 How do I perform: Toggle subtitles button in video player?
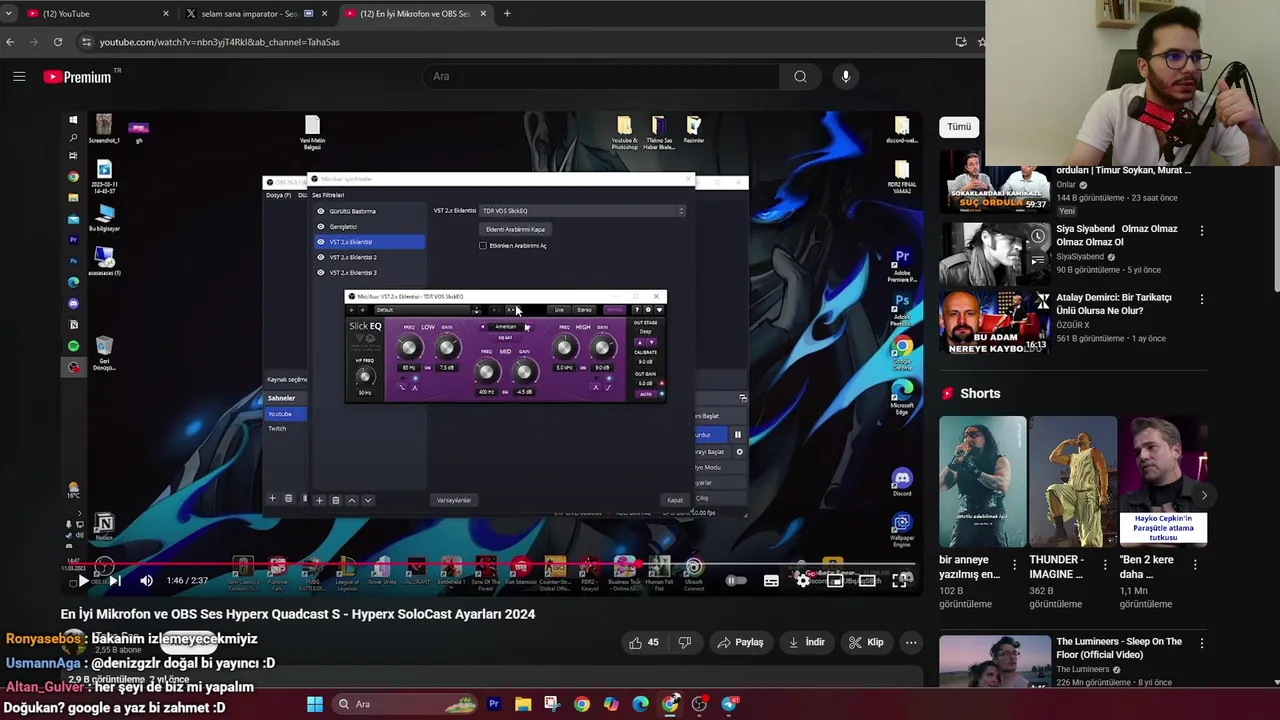(771, 580)
